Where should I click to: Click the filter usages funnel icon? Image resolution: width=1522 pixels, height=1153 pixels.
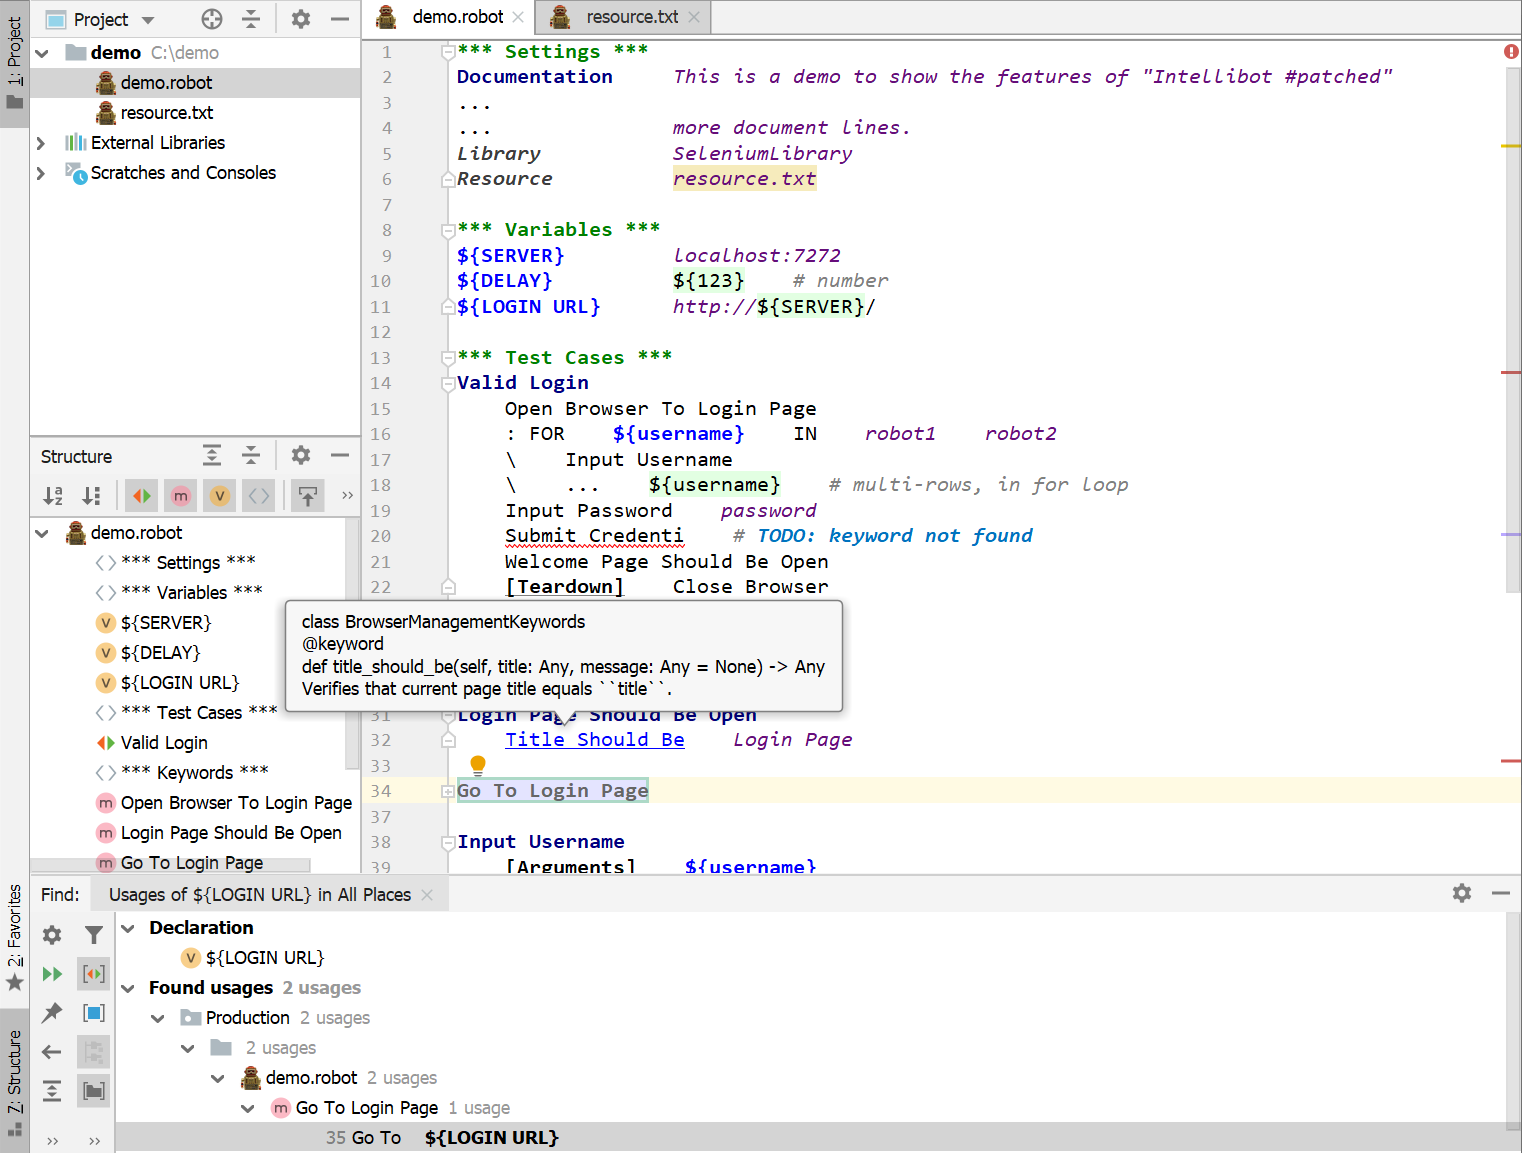94,935
